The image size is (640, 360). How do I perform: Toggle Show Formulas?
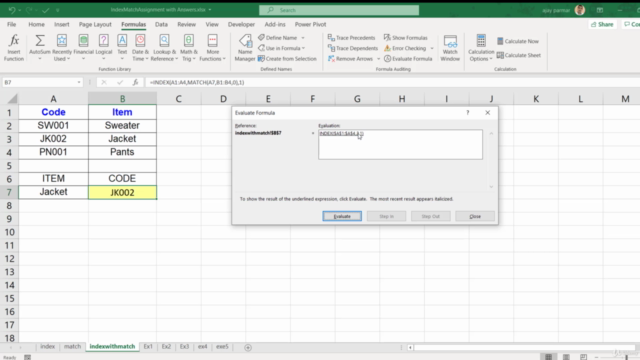click(406, 38)
